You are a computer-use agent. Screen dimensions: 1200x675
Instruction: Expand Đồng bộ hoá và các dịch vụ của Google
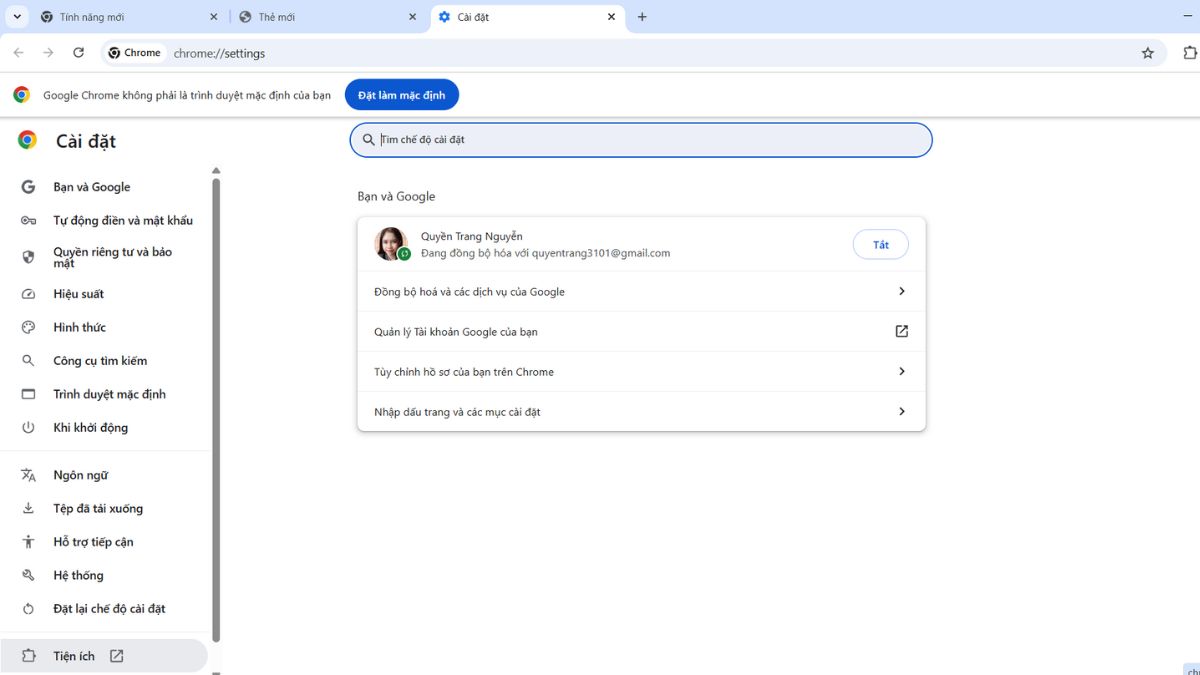click(x=641, y=292)
